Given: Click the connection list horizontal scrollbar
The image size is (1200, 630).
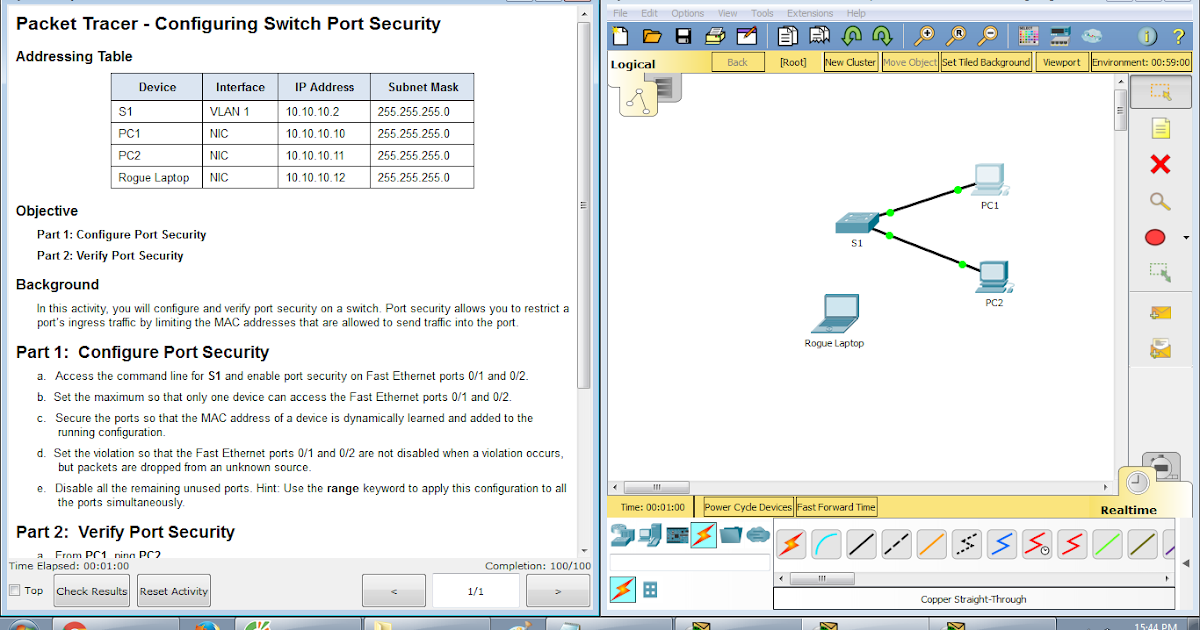Looking at the screenshot, I should (821, 577).
